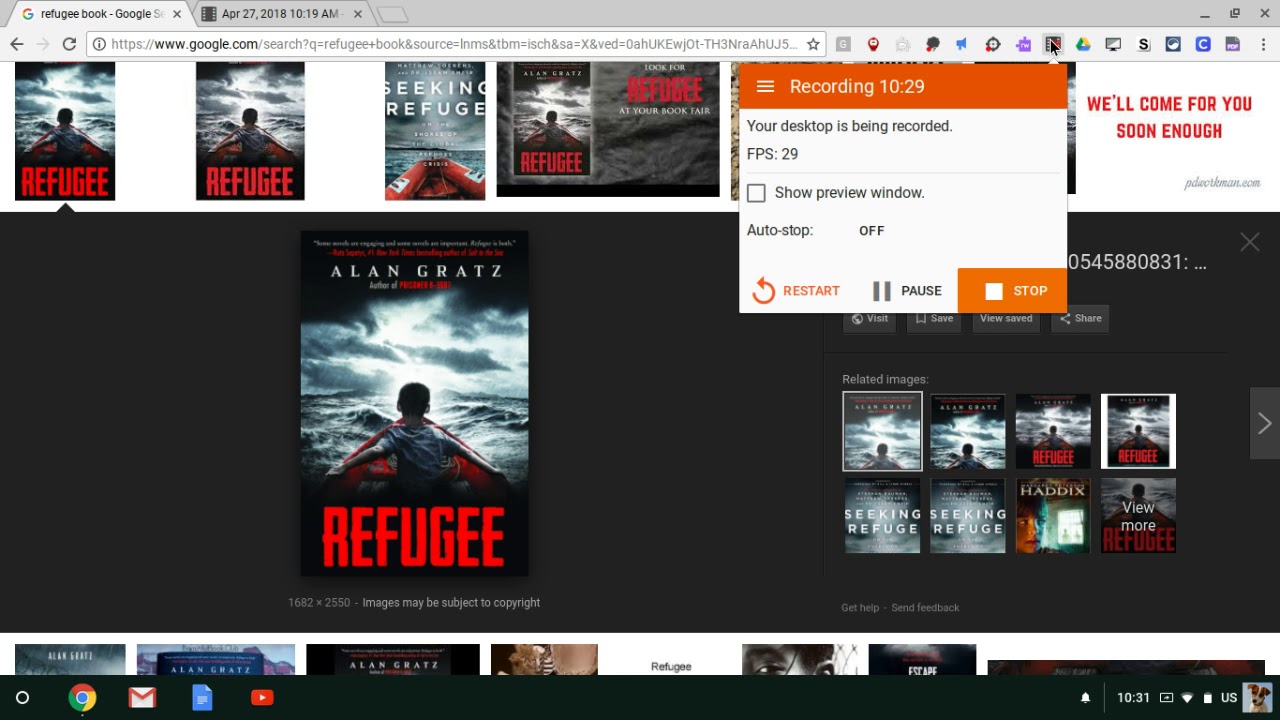
Task: Select the second Refugee result thumbnail
Action: (x=250, y=131)
